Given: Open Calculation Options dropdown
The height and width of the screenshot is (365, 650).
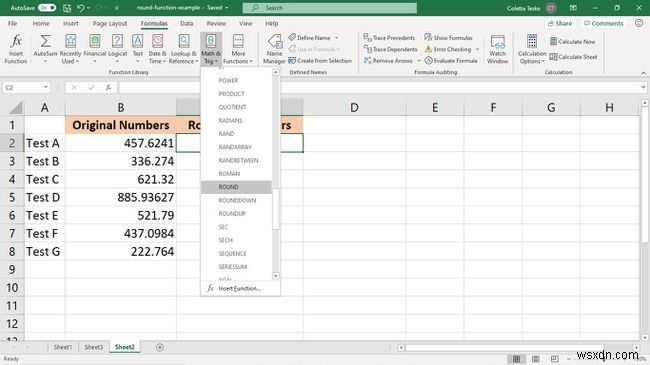Looking at the screenshot, I should point(532,49).
